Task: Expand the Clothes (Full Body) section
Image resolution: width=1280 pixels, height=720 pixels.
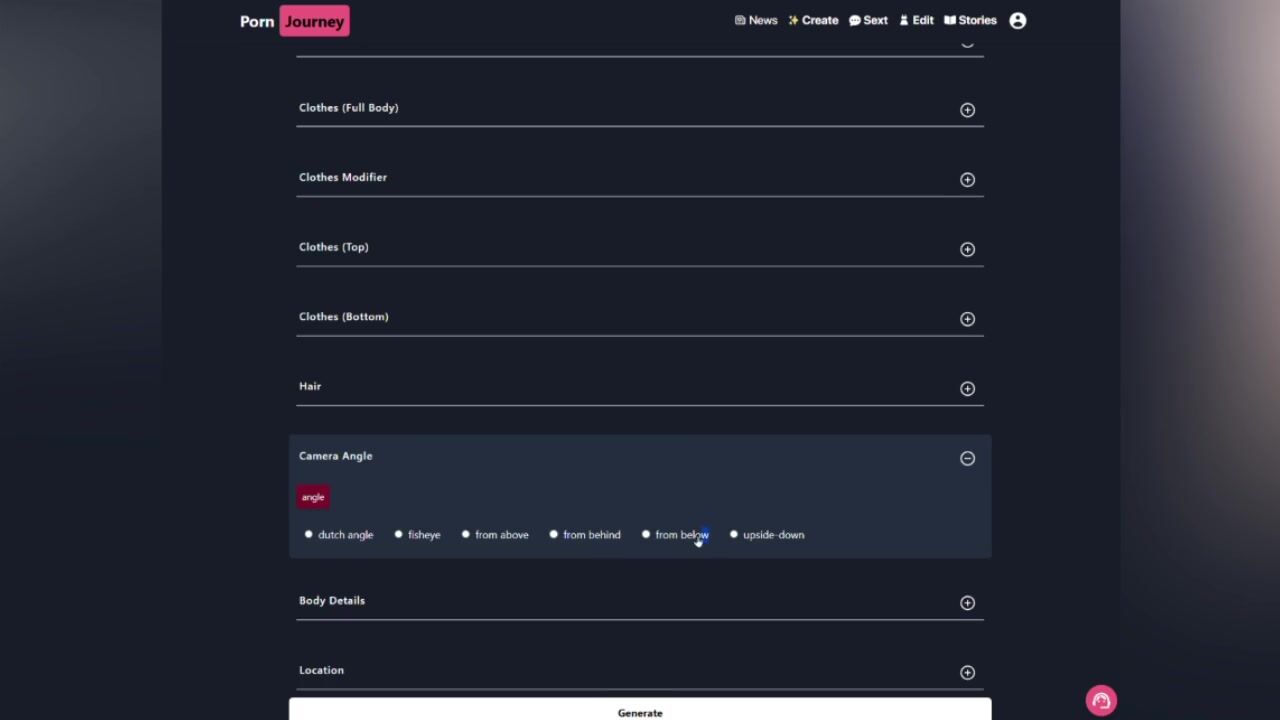Action: tap(967, 110)
